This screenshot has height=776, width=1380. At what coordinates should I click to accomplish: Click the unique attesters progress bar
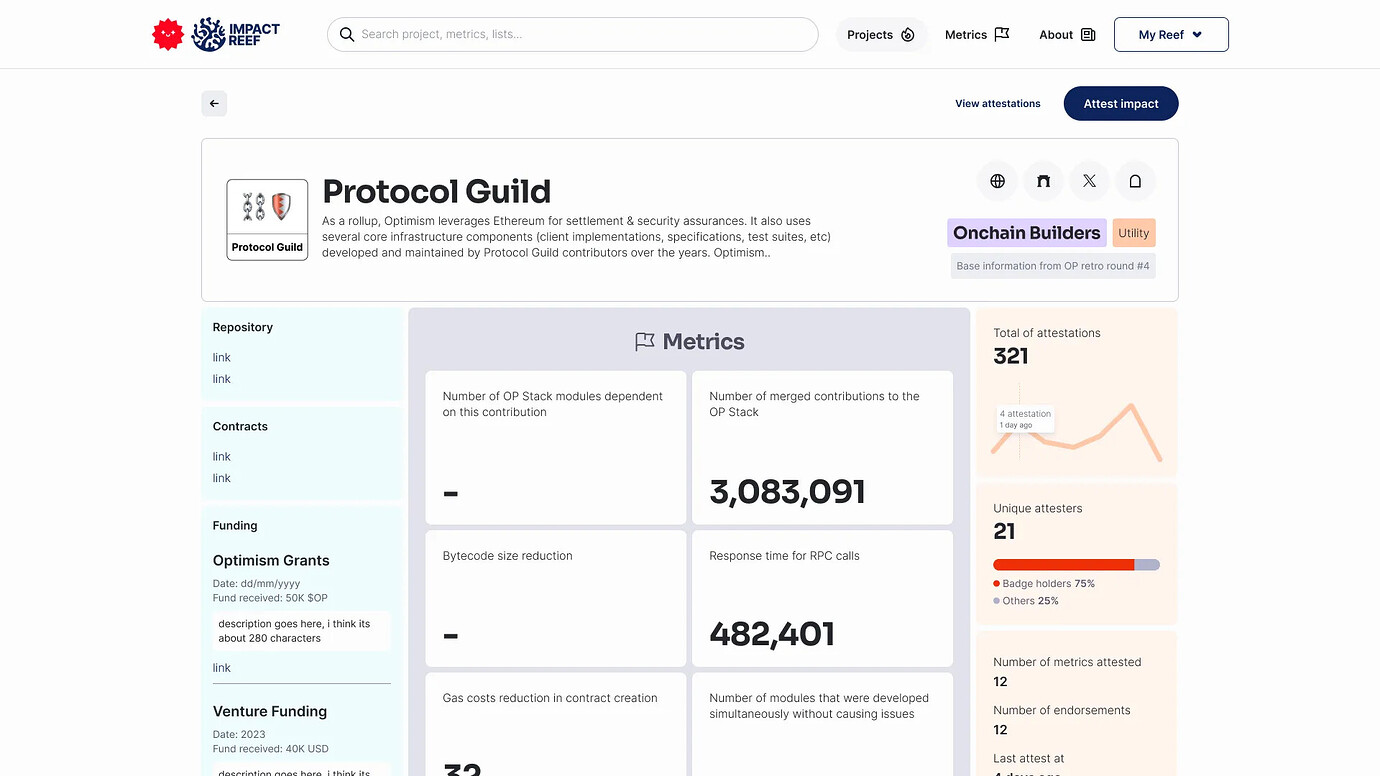pos(1076,565)
